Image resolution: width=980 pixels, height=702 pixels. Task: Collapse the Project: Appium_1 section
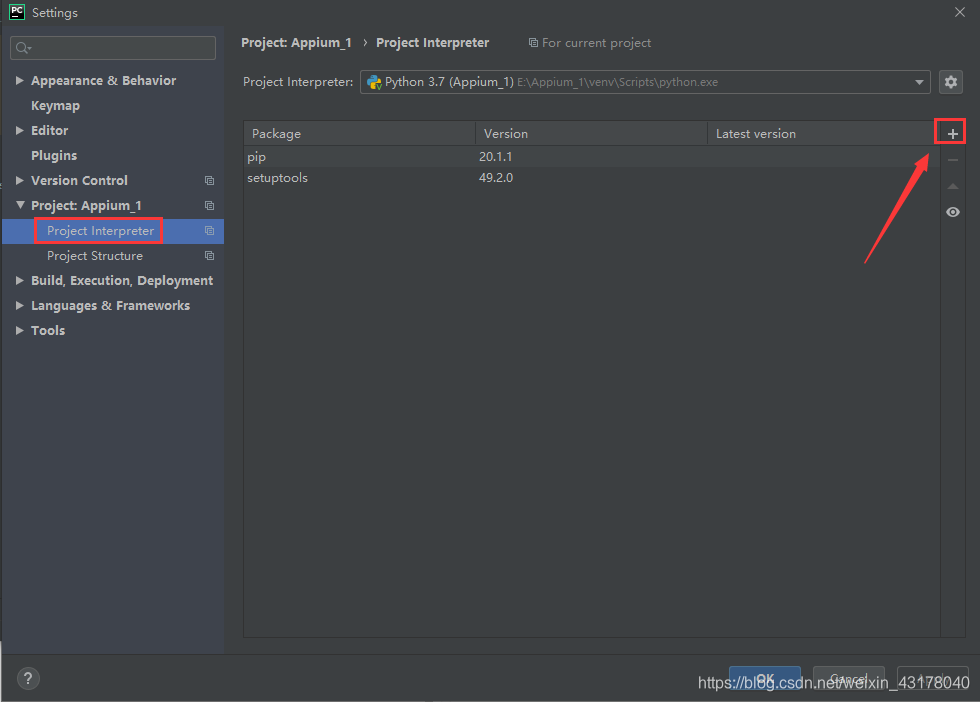click(18, 205)
